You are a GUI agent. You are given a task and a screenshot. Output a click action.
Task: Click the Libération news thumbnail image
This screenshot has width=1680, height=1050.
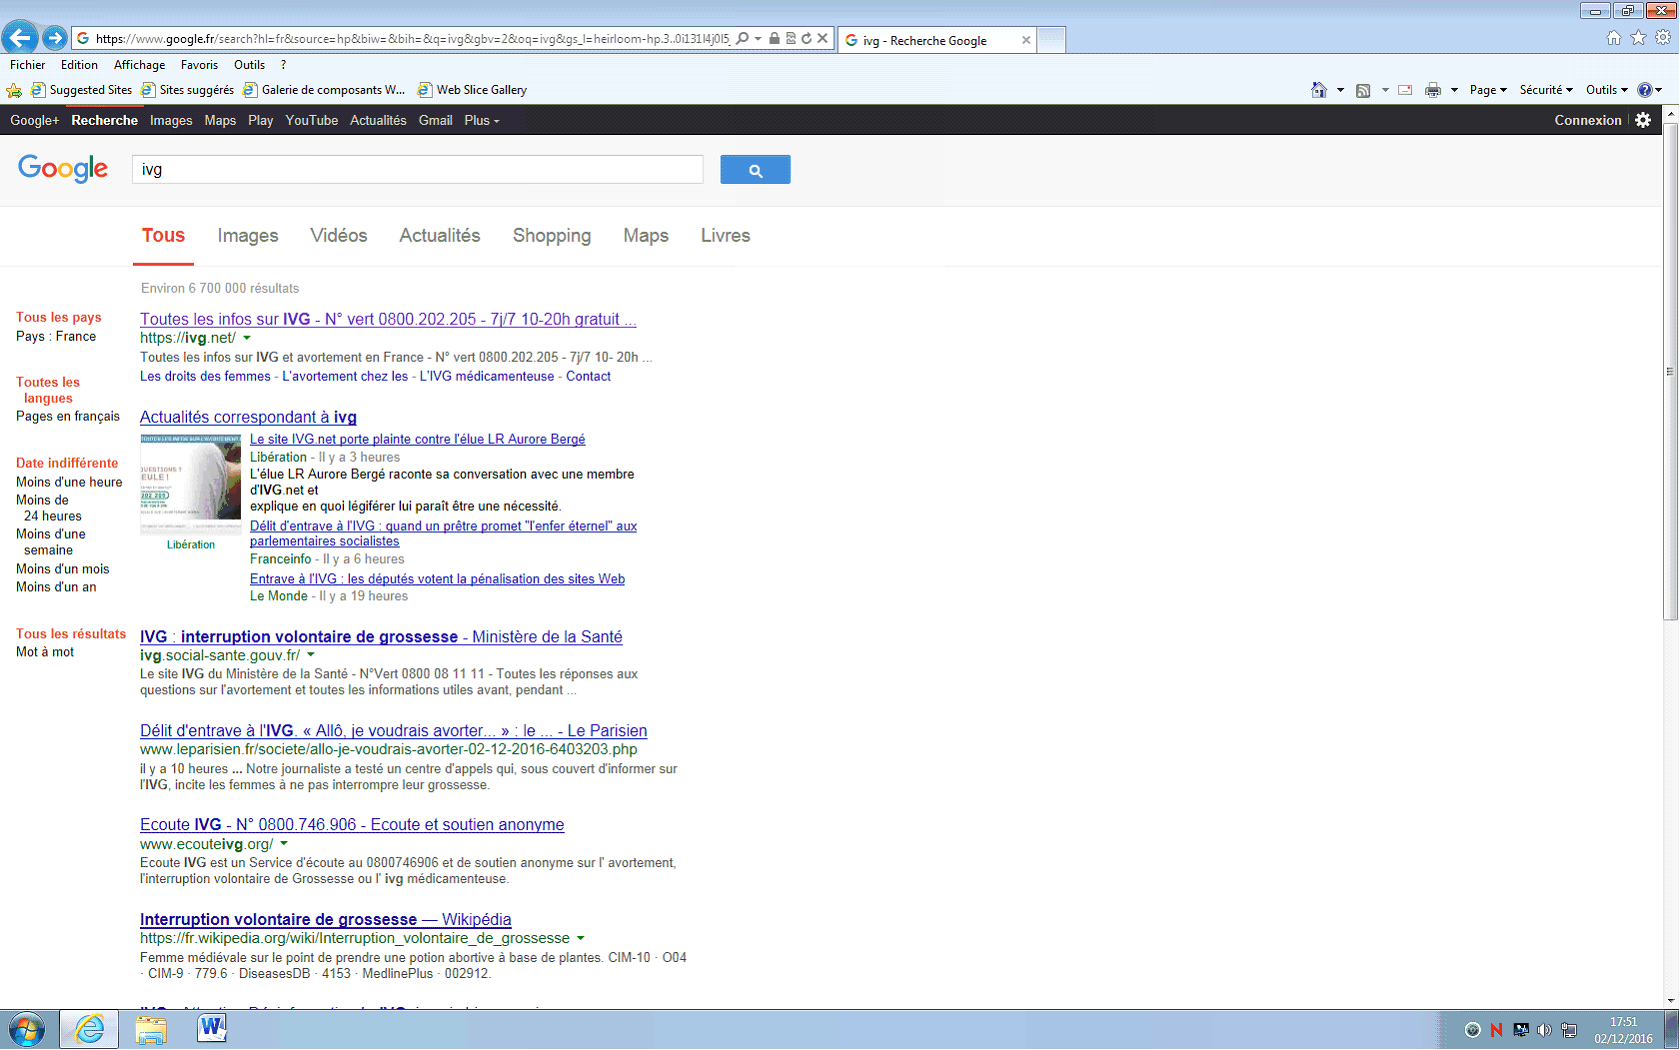coord(190,478)
